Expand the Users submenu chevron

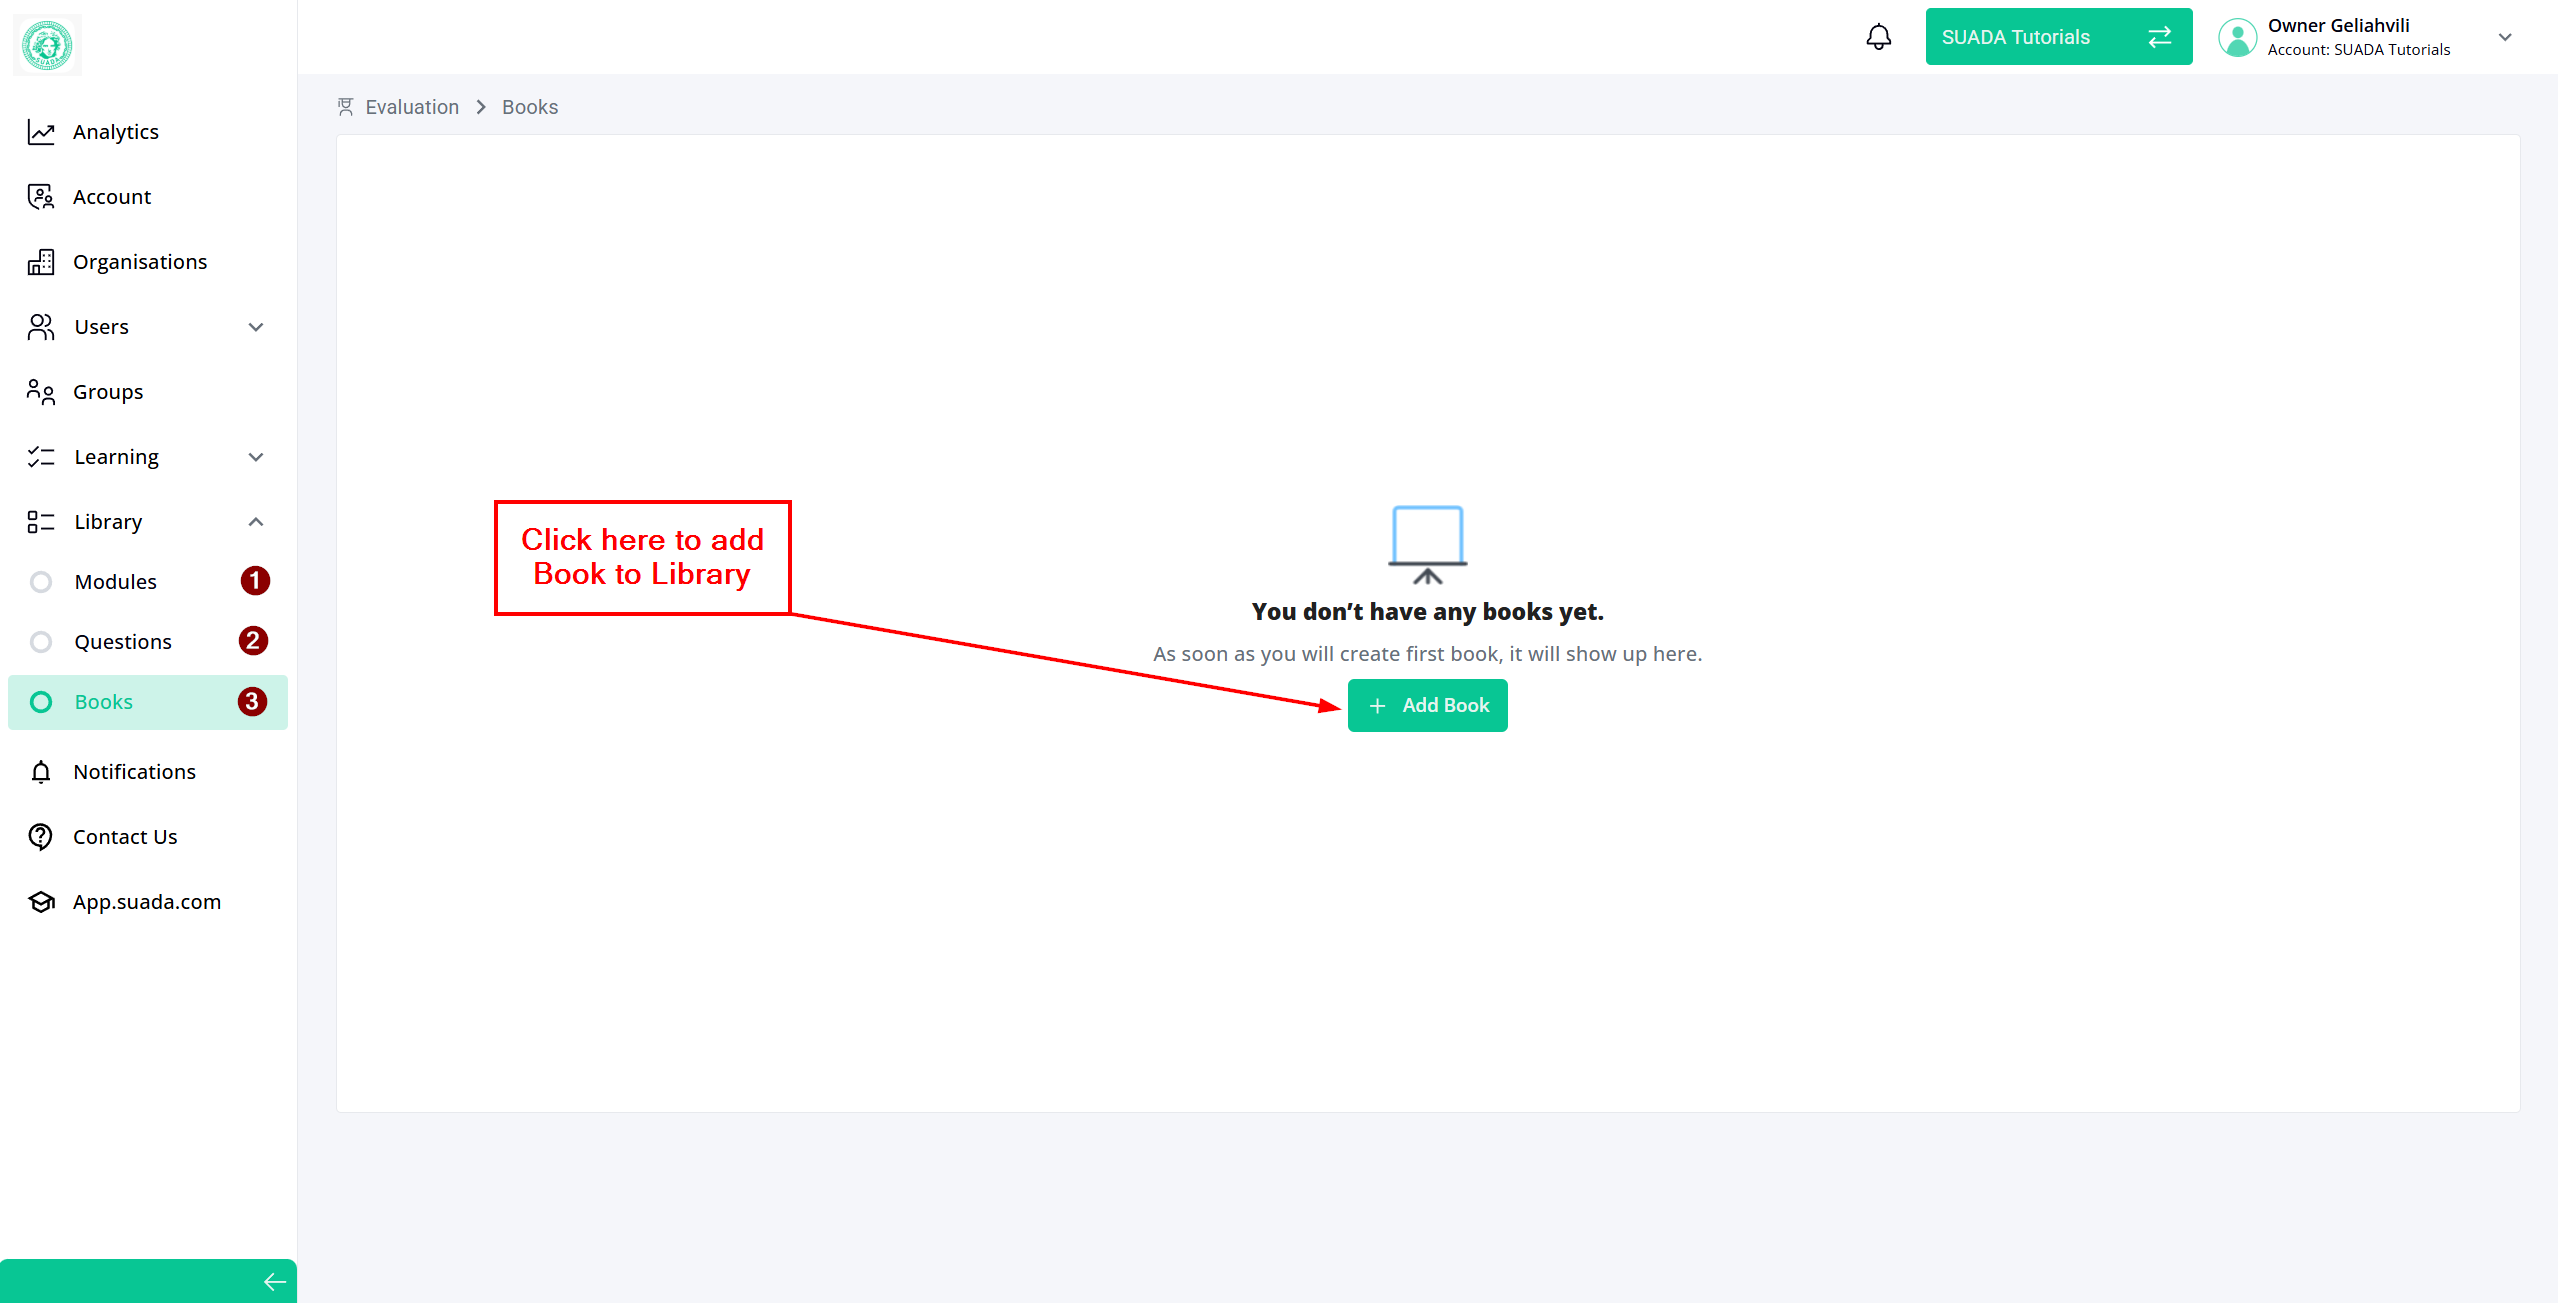(x=256, y=327)
